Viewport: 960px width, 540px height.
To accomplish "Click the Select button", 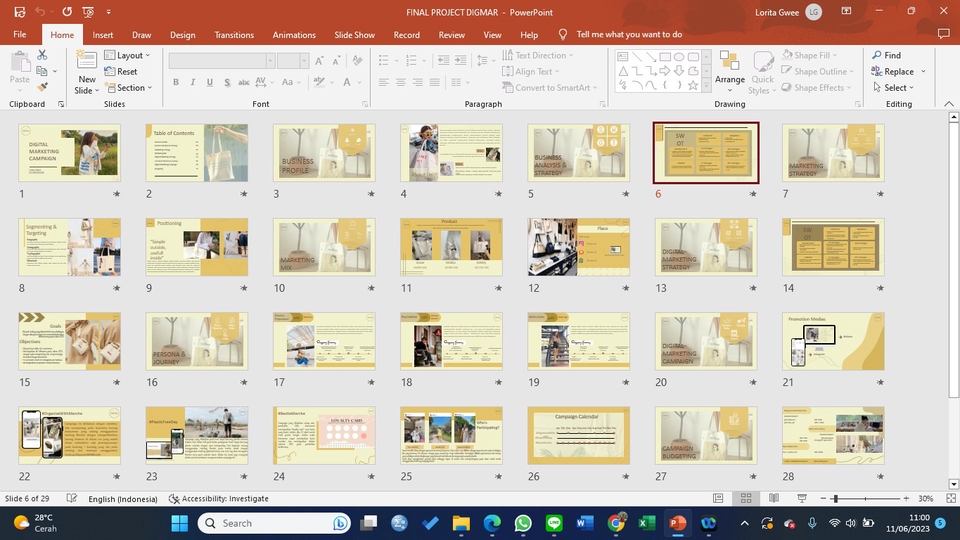I will 893,88.
